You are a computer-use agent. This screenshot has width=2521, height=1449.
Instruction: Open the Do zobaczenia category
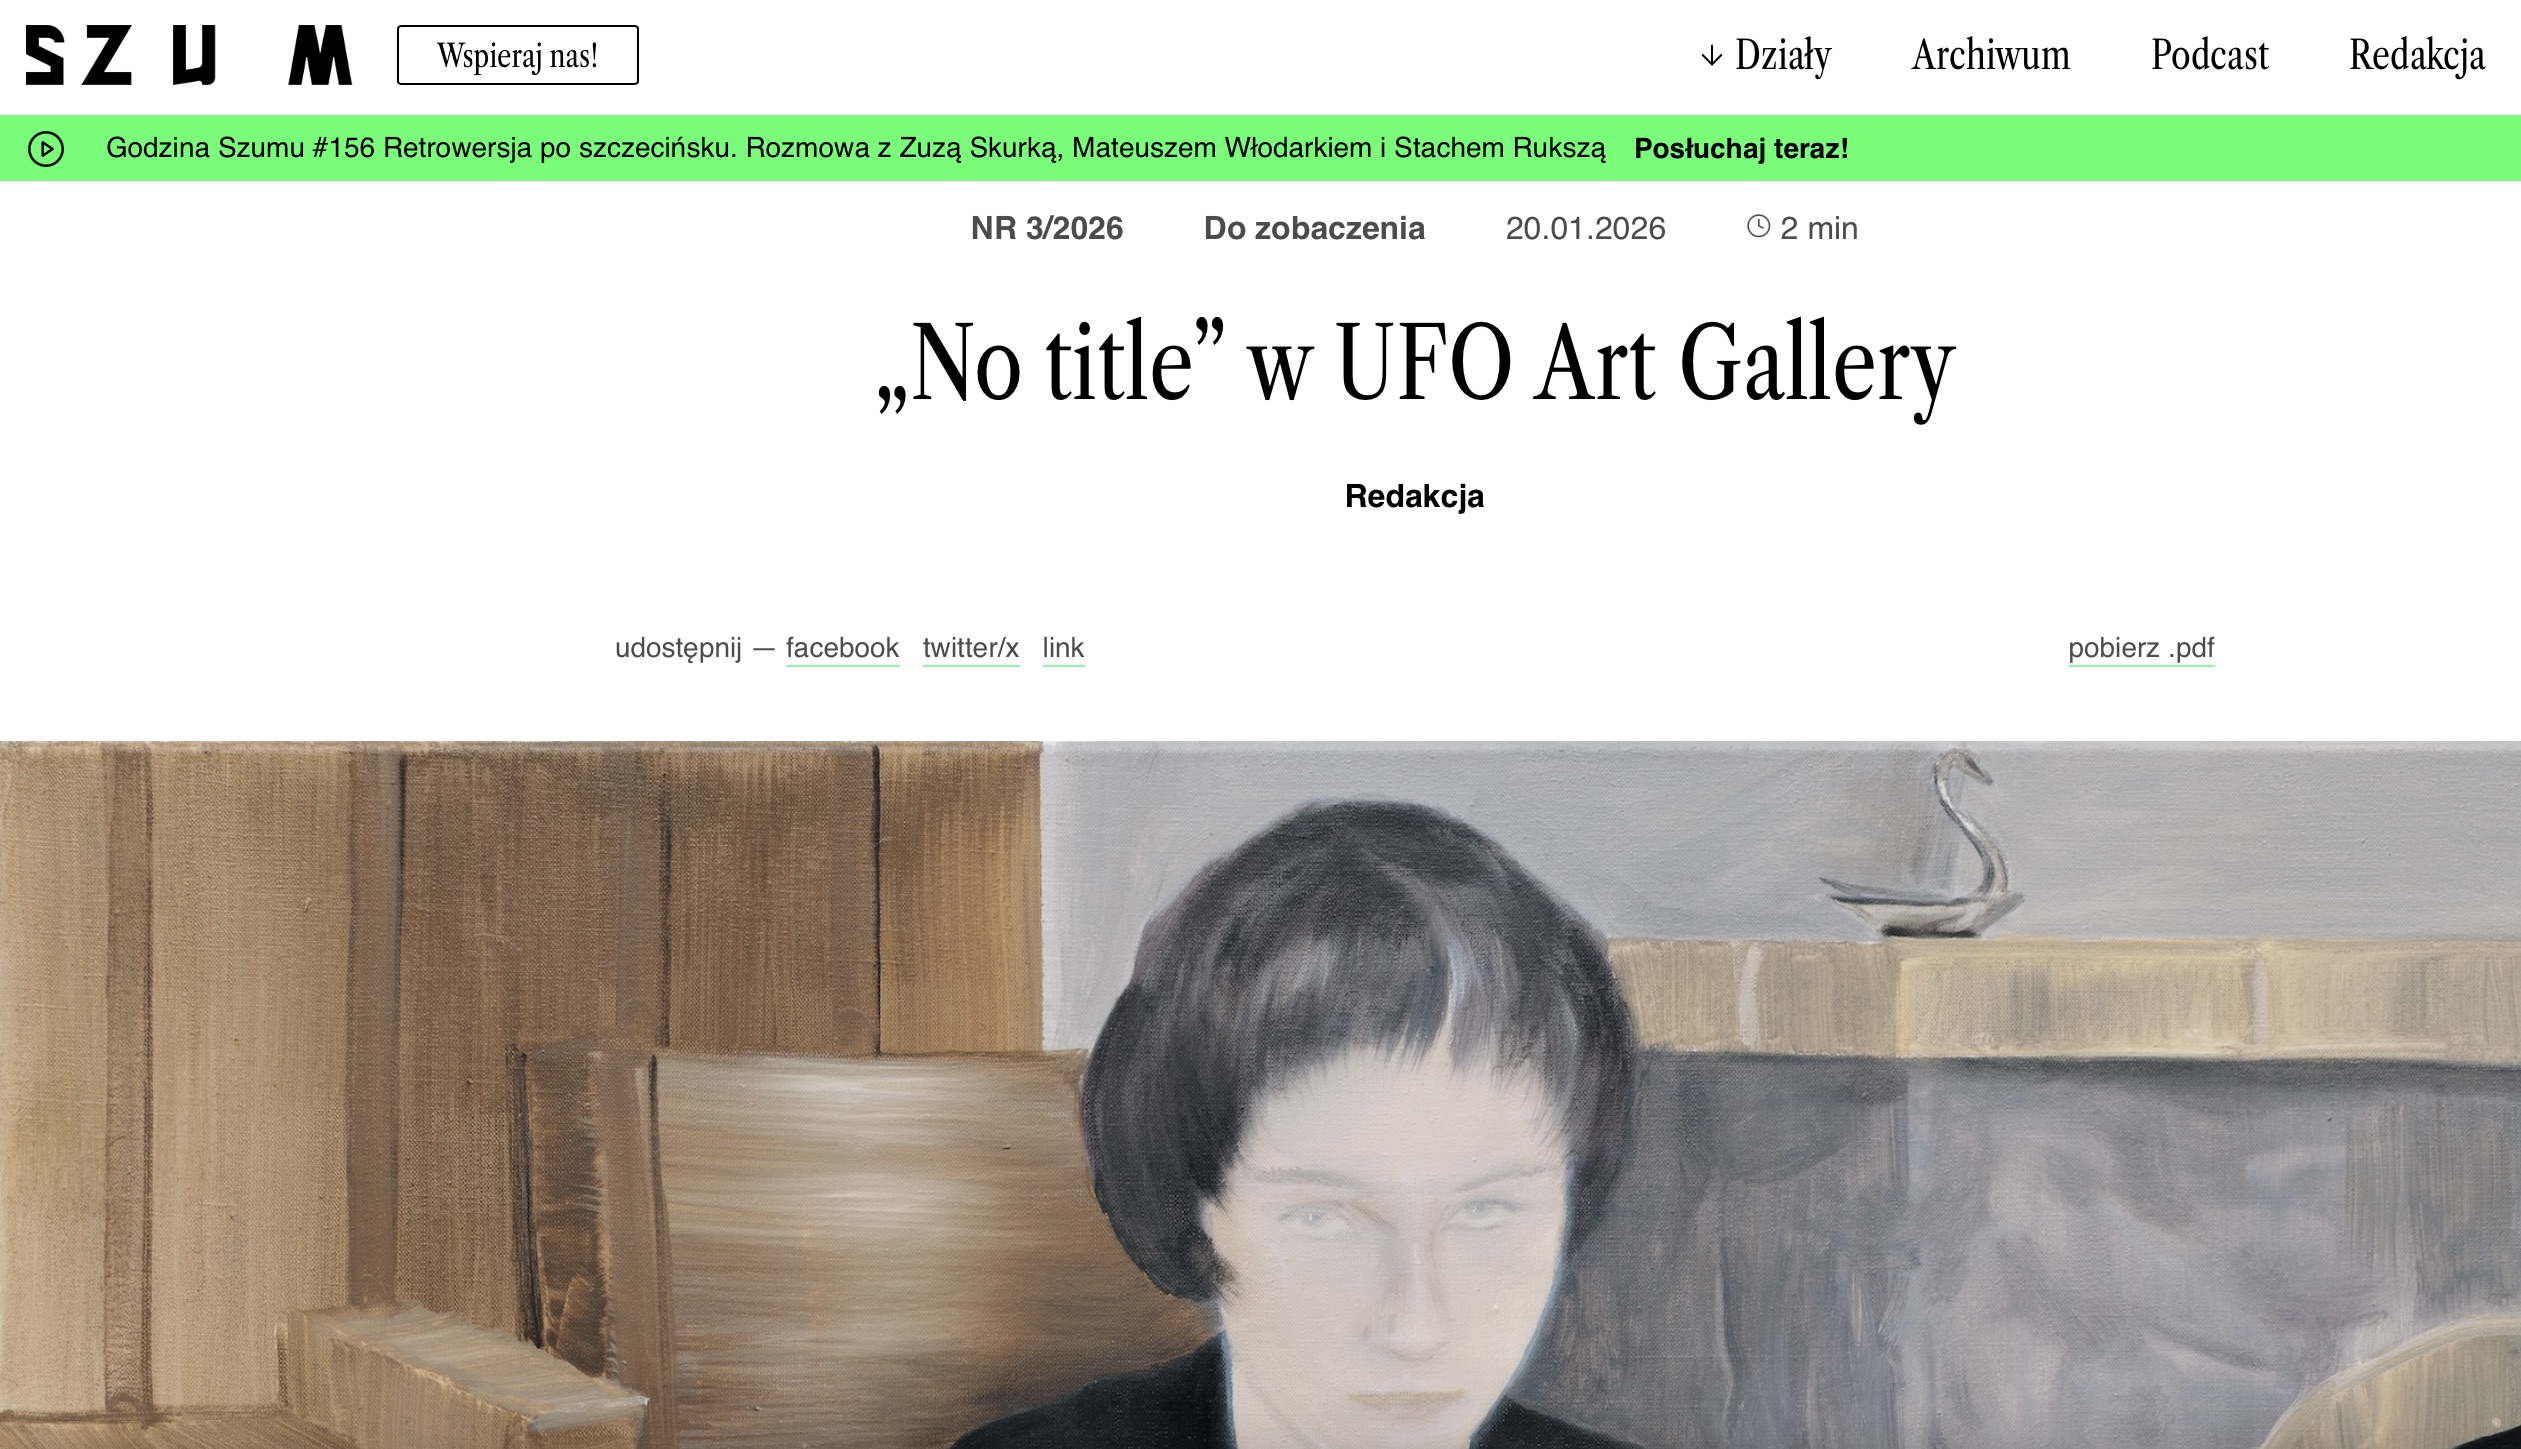pos(1314,228)
